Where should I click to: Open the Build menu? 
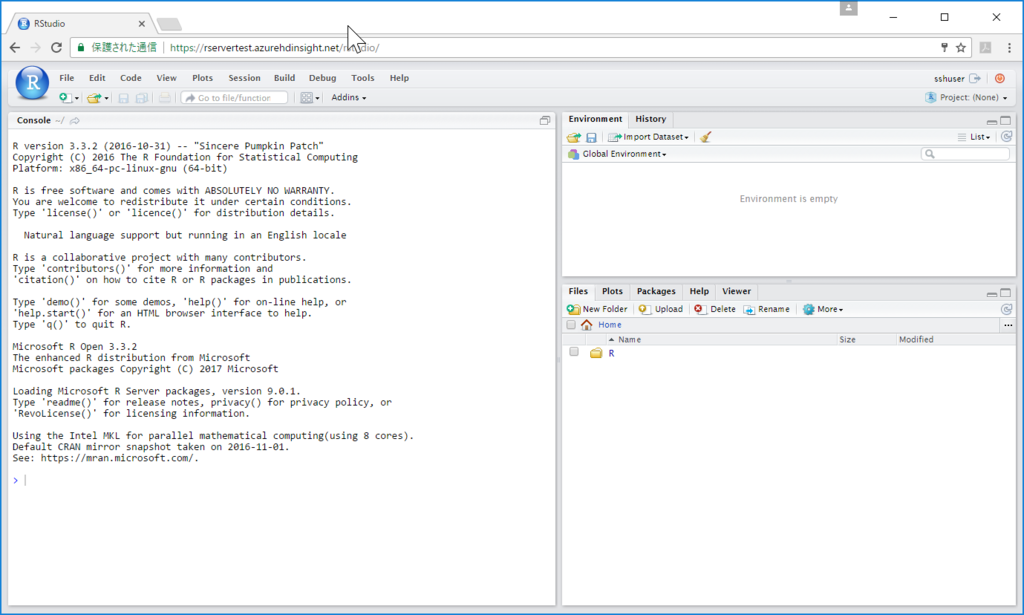coord(284,78)
